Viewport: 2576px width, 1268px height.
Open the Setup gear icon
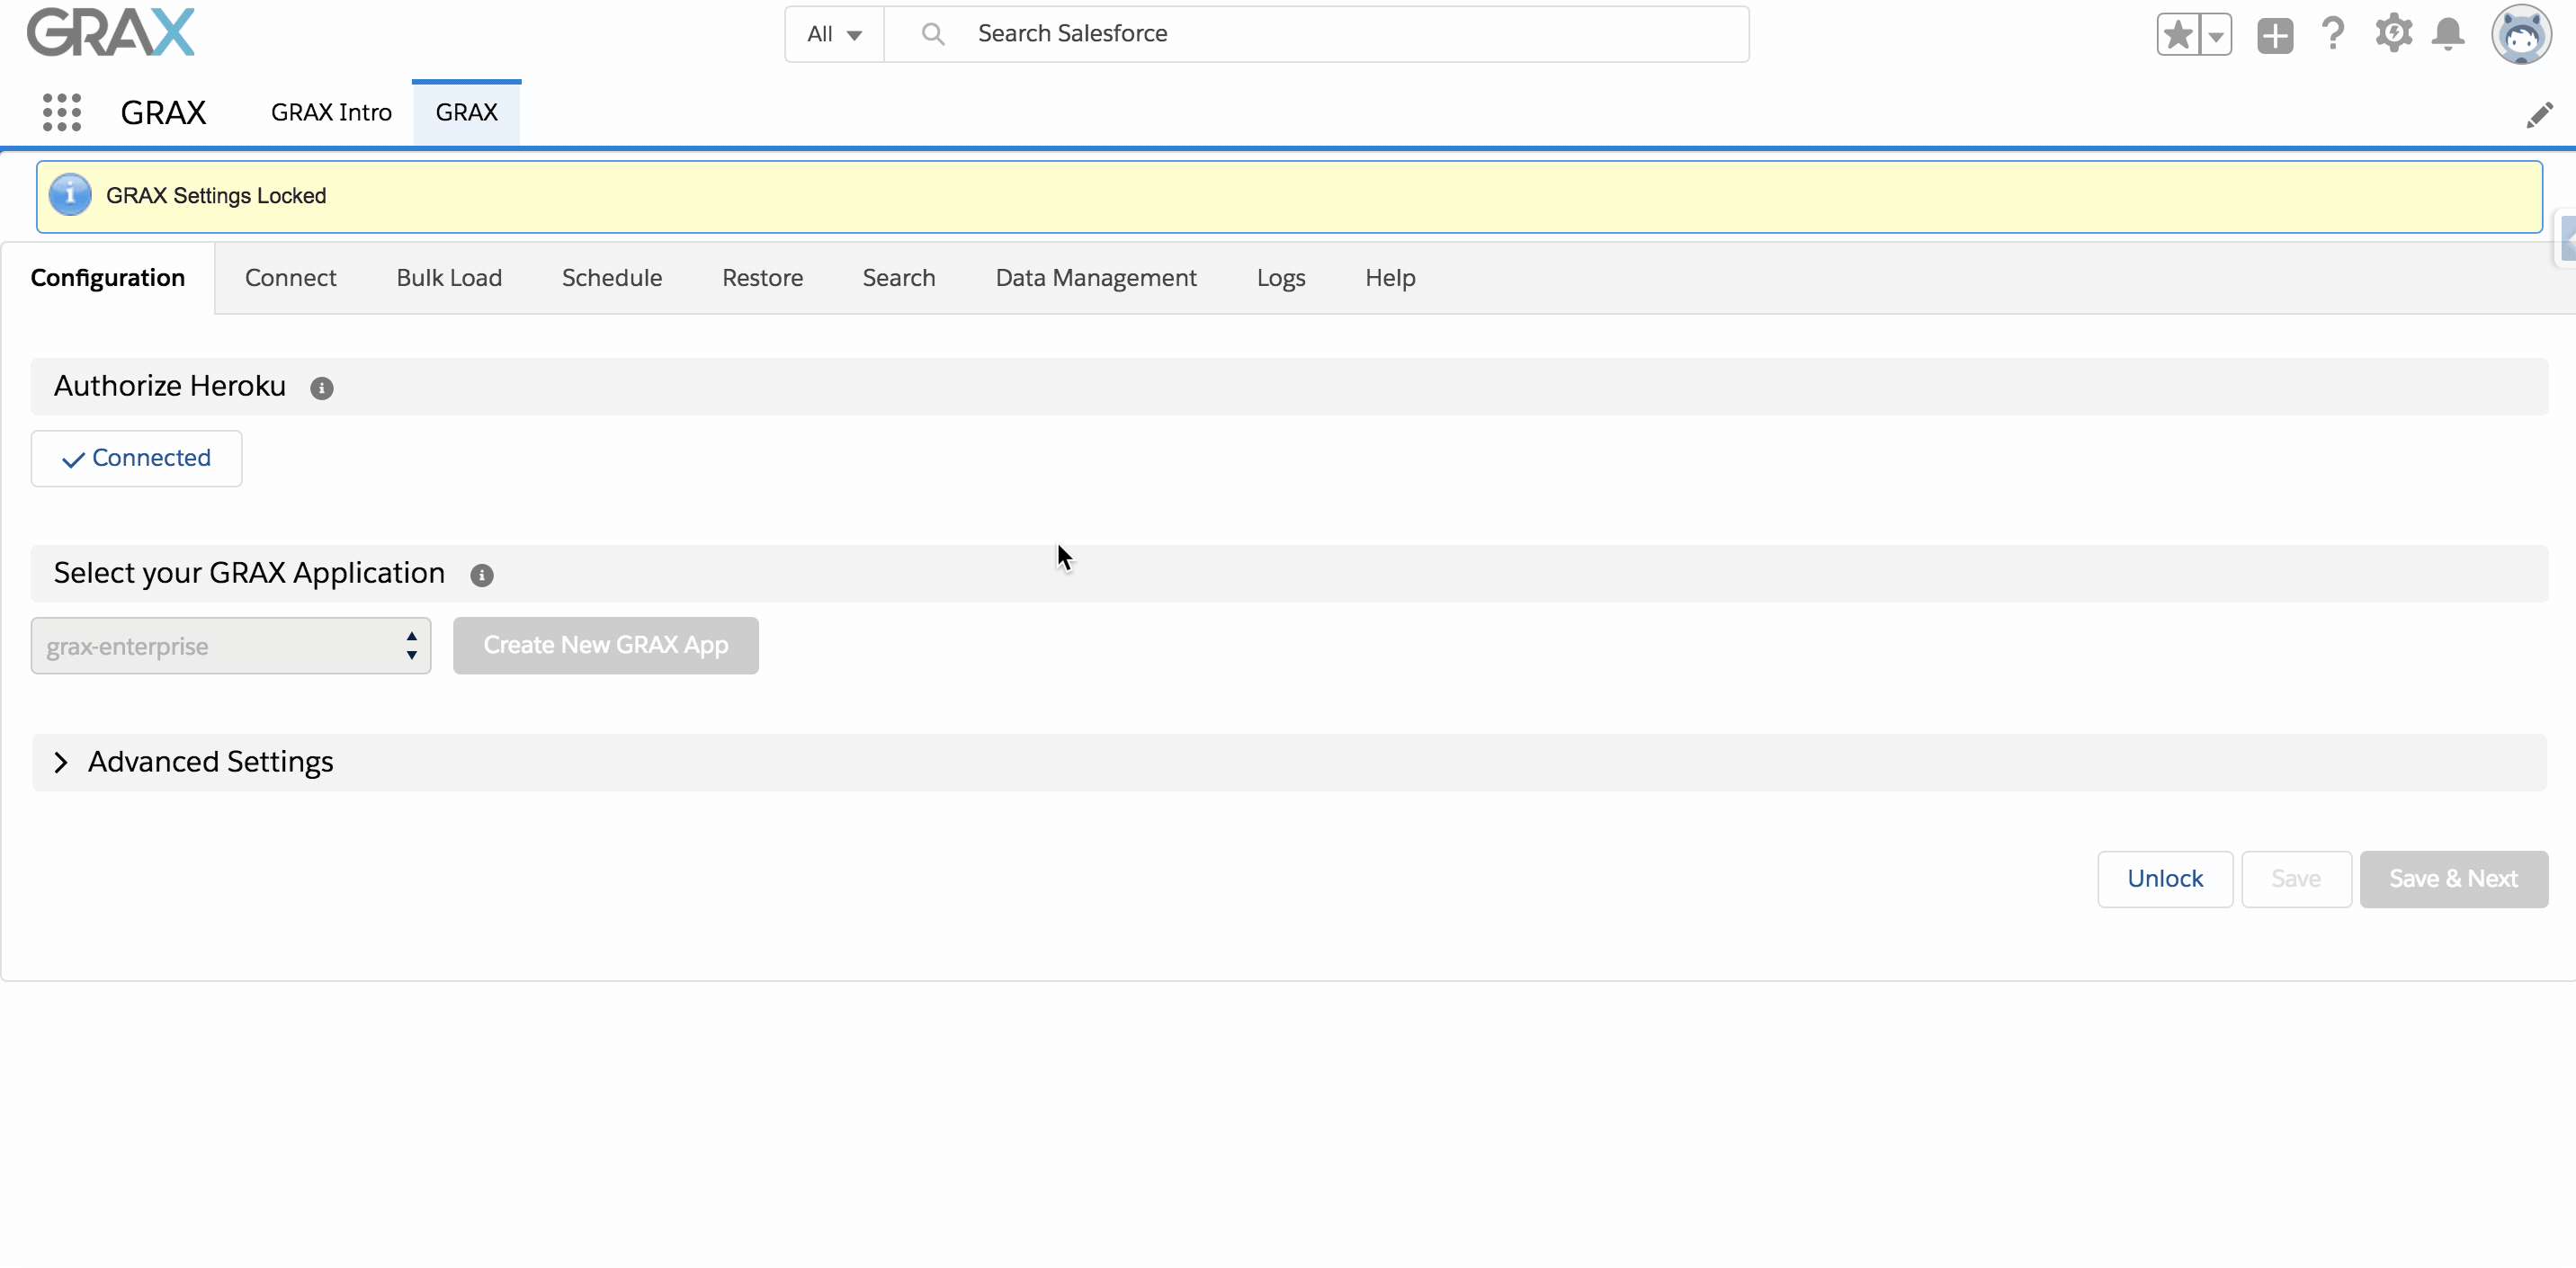tap(2394, 34)
